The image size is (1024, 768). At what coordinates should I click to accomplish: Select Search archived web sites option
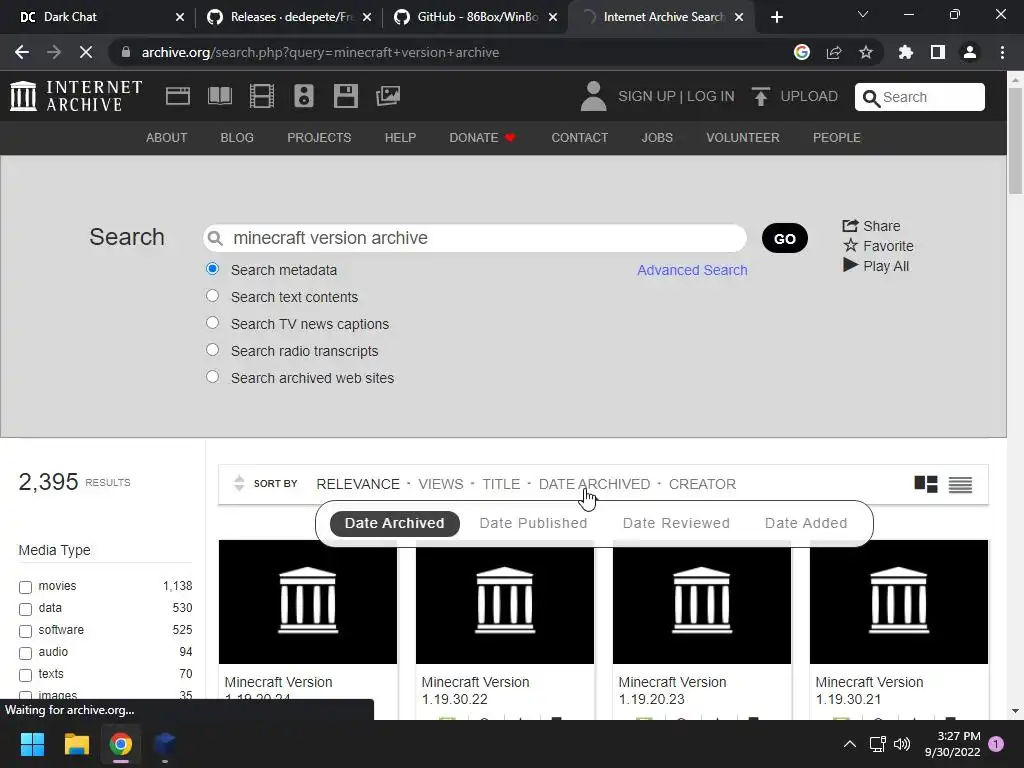pos(212,377)
